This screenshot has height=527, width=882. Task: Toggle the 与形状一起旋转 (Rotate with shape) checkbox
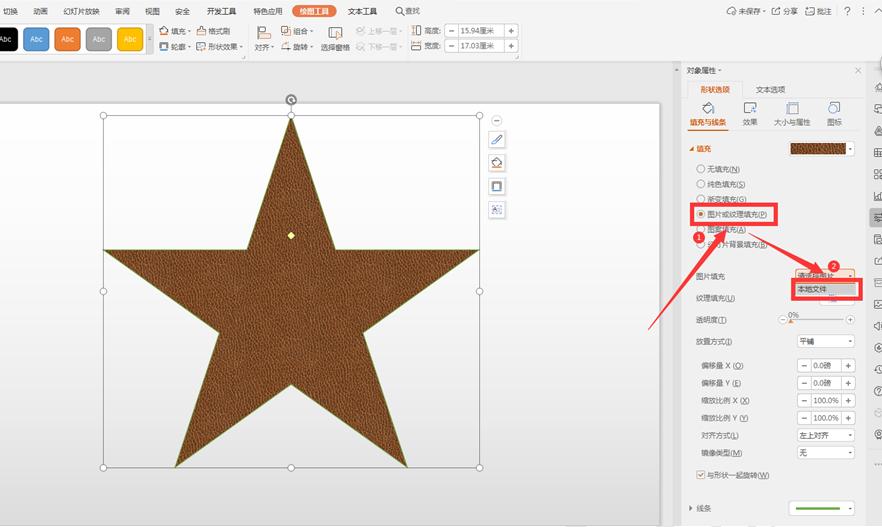pyautogui.click(x=700, y=474)
